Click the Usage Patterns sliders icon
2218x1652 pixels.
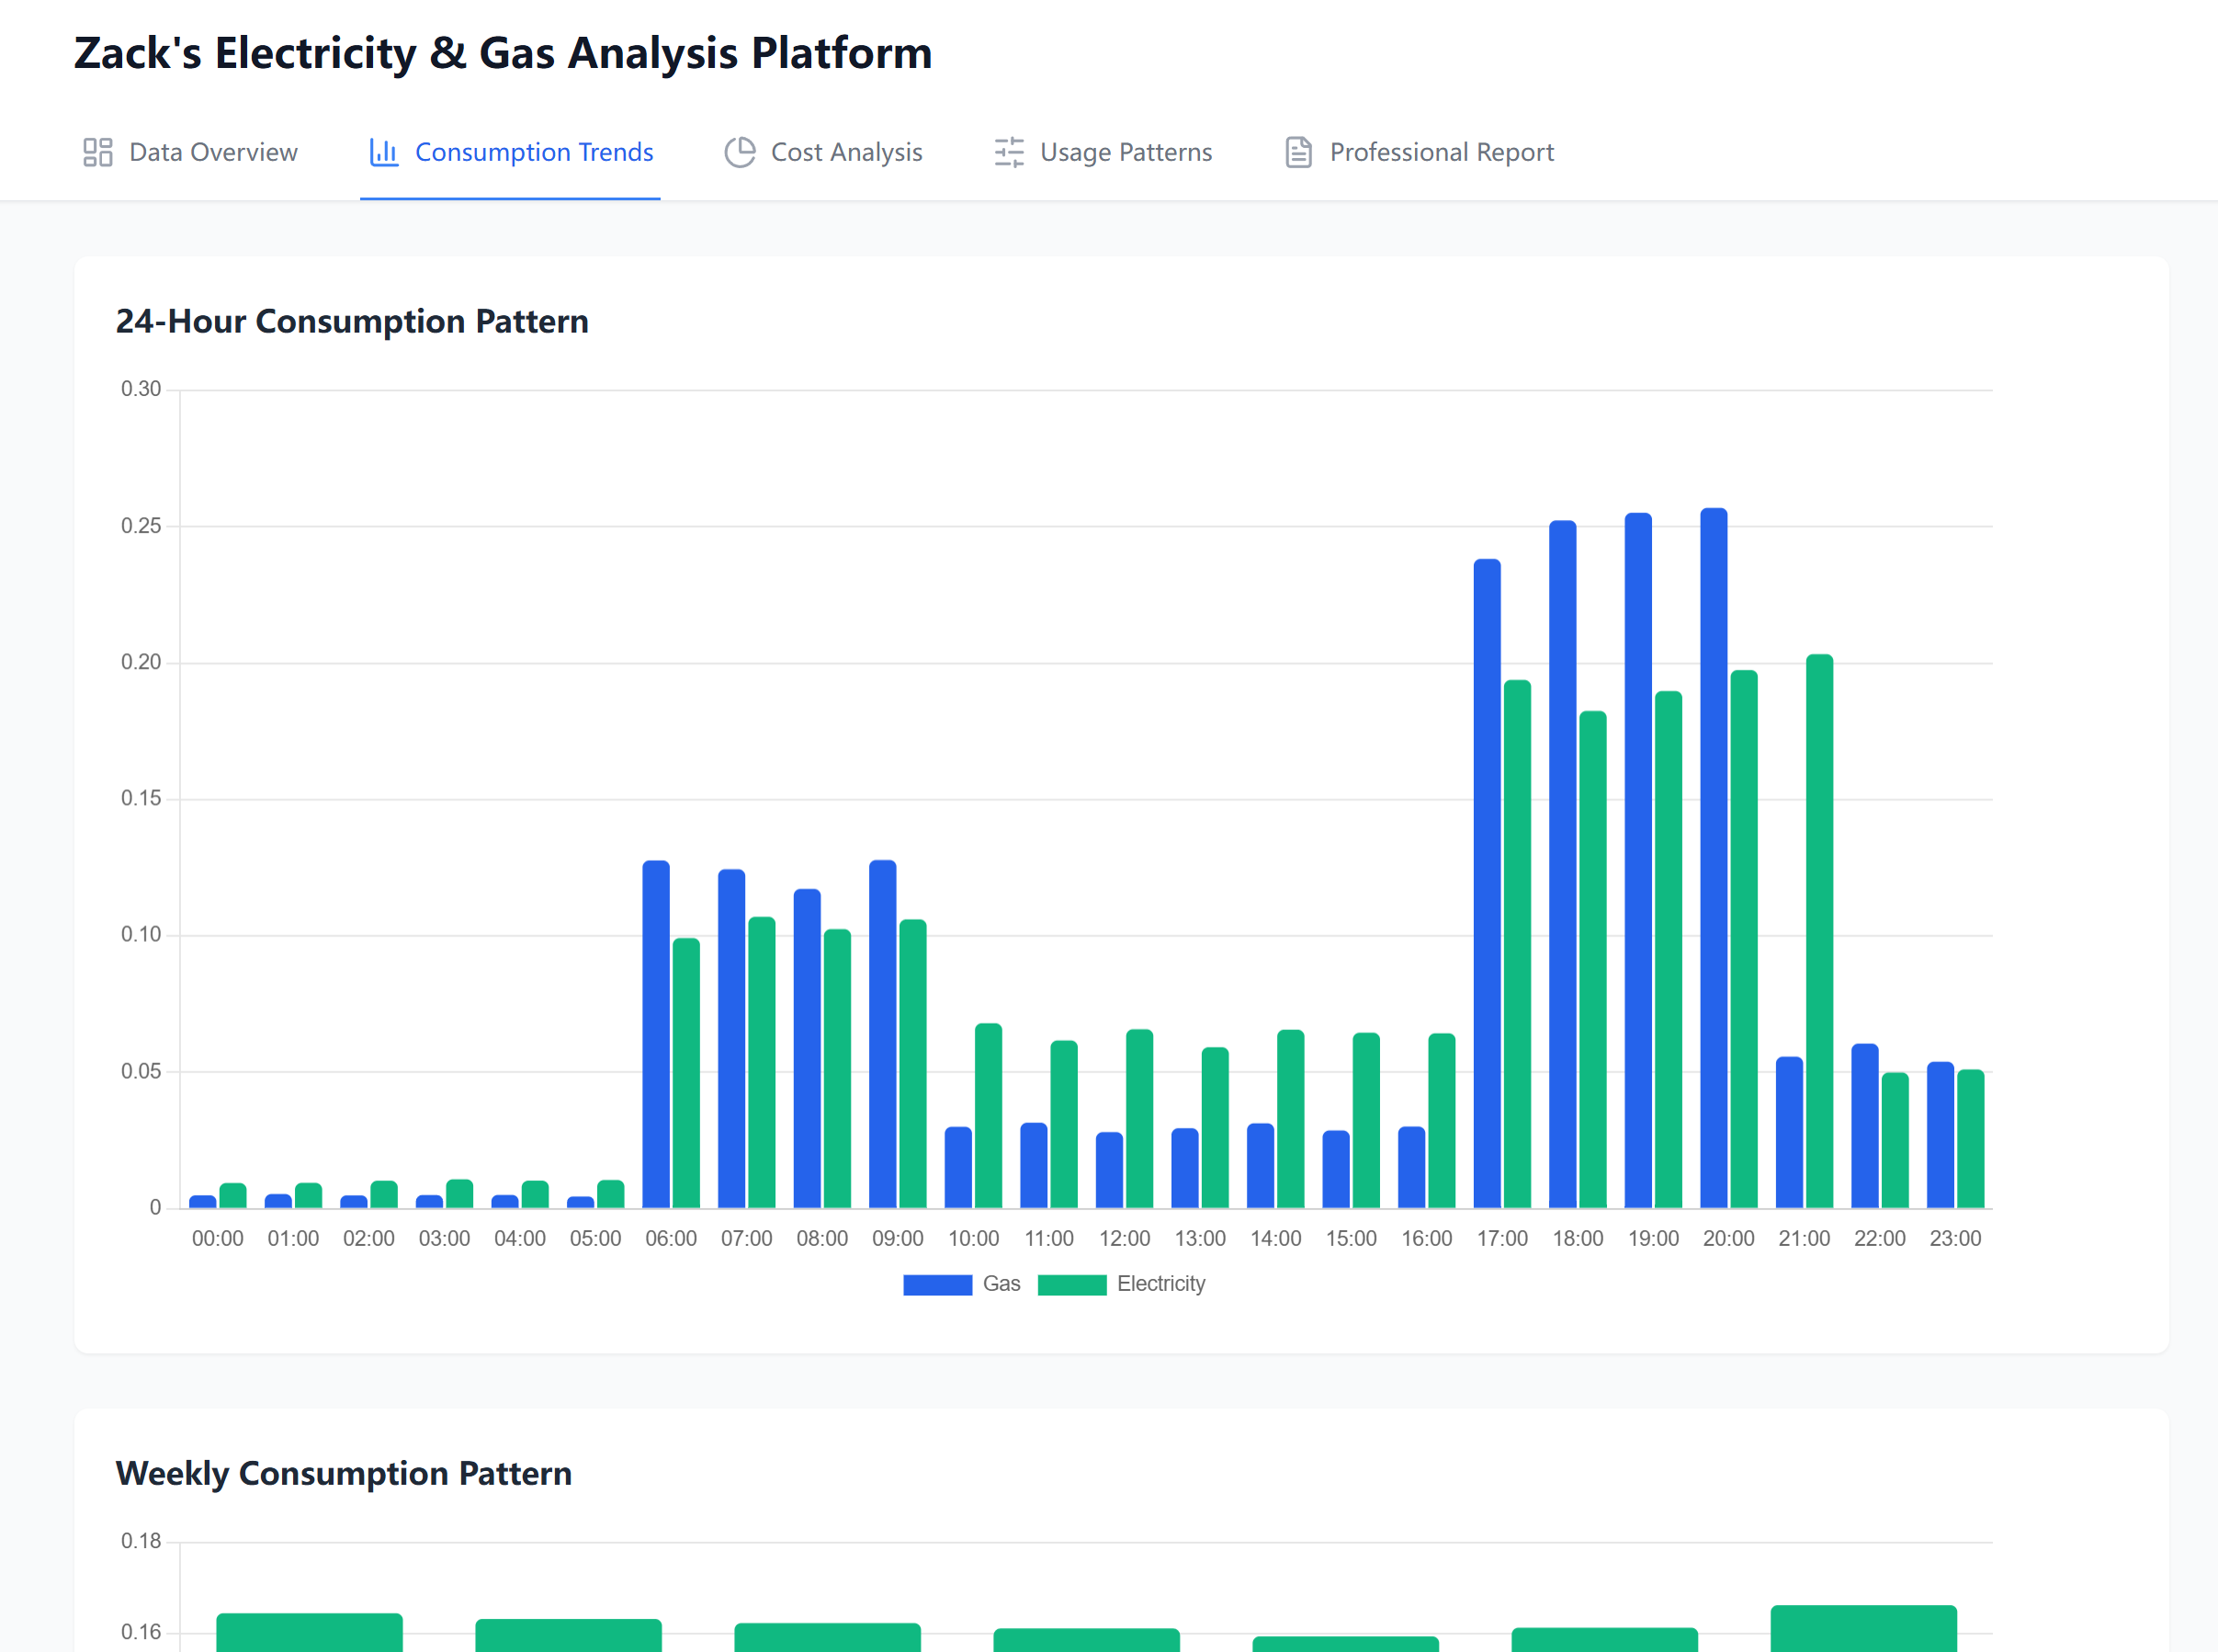(1009, 152)
